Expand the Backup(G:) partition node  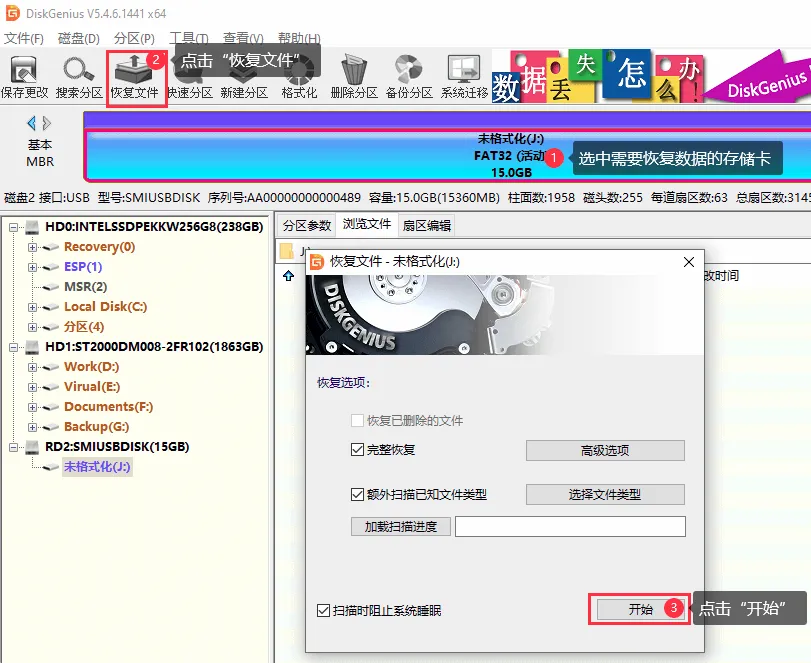[32, 427]
